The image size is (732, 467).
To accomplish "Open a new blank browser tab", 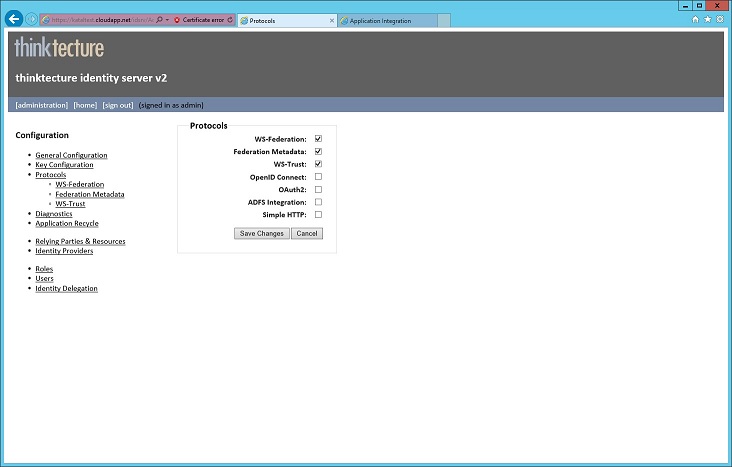I will pyautogui.click(x=444, y=21).
